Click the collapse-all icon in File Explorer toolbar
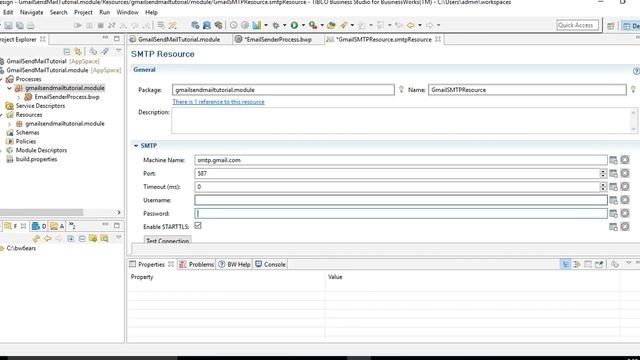The width and height of the screenshot is (640, 360). click(82, 238)
